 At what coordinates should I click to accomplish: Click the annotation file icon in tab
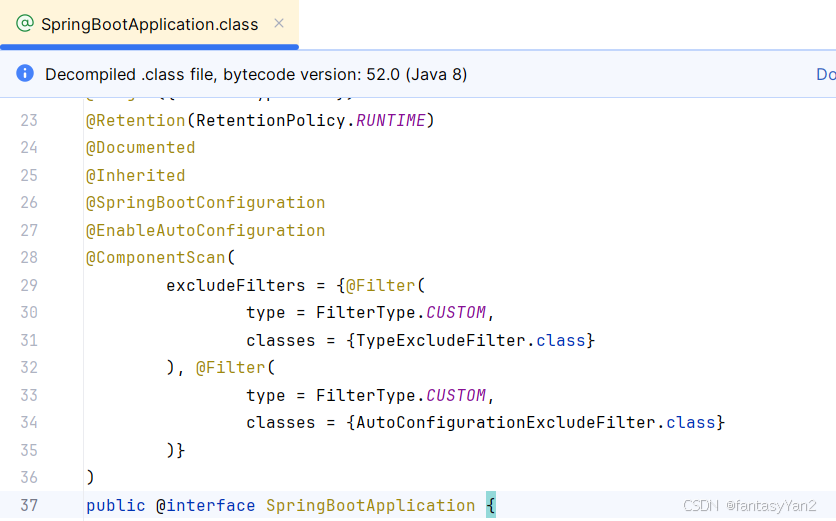(x=25, y=23)
